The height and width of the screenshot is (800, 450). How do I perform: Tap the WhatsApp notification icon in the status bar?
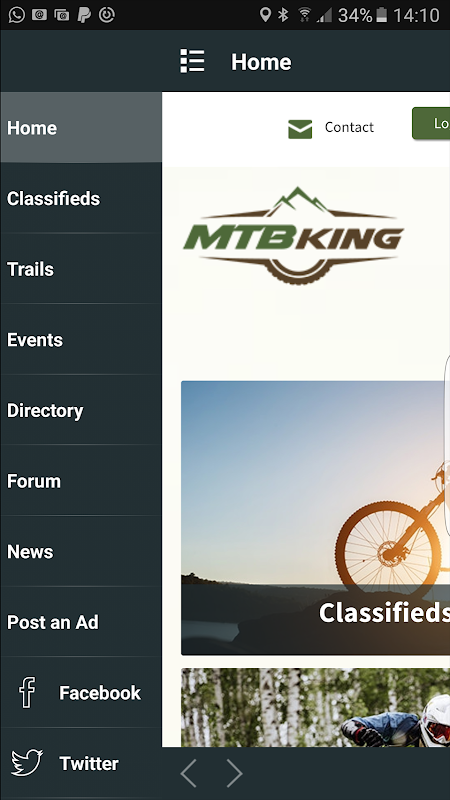16,15
